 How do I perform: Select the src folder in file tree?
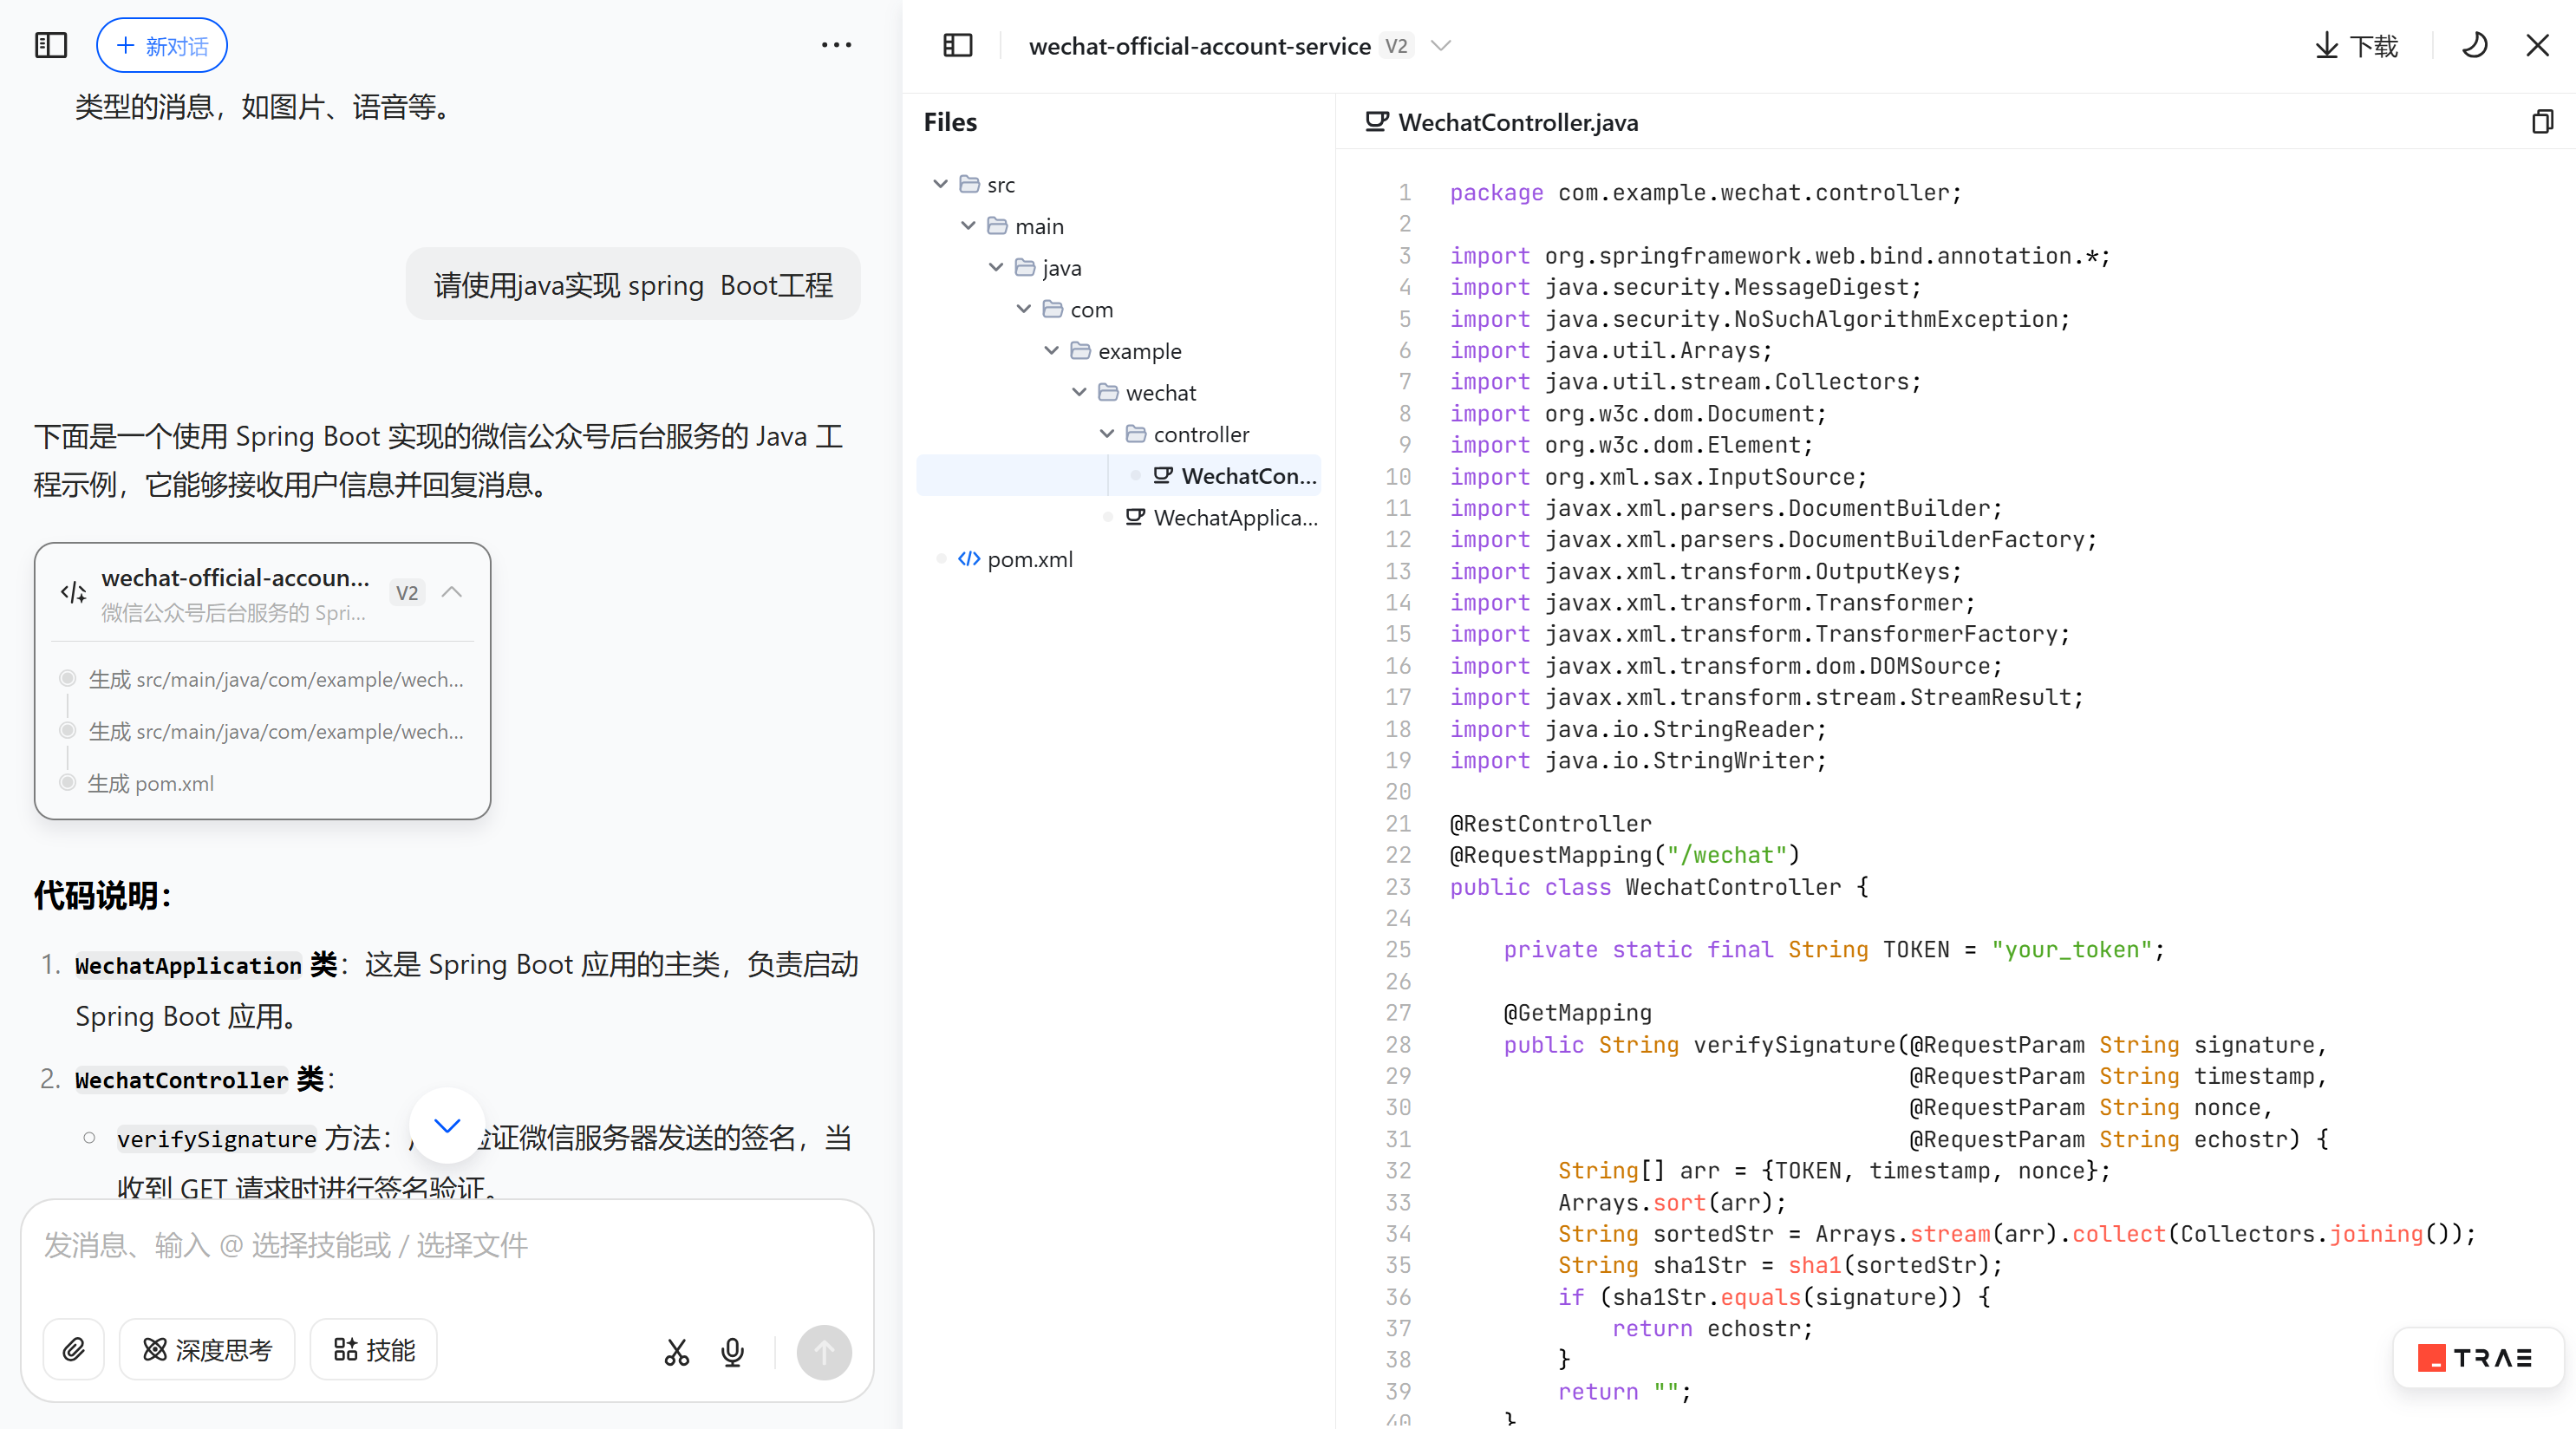(1119, 184)
